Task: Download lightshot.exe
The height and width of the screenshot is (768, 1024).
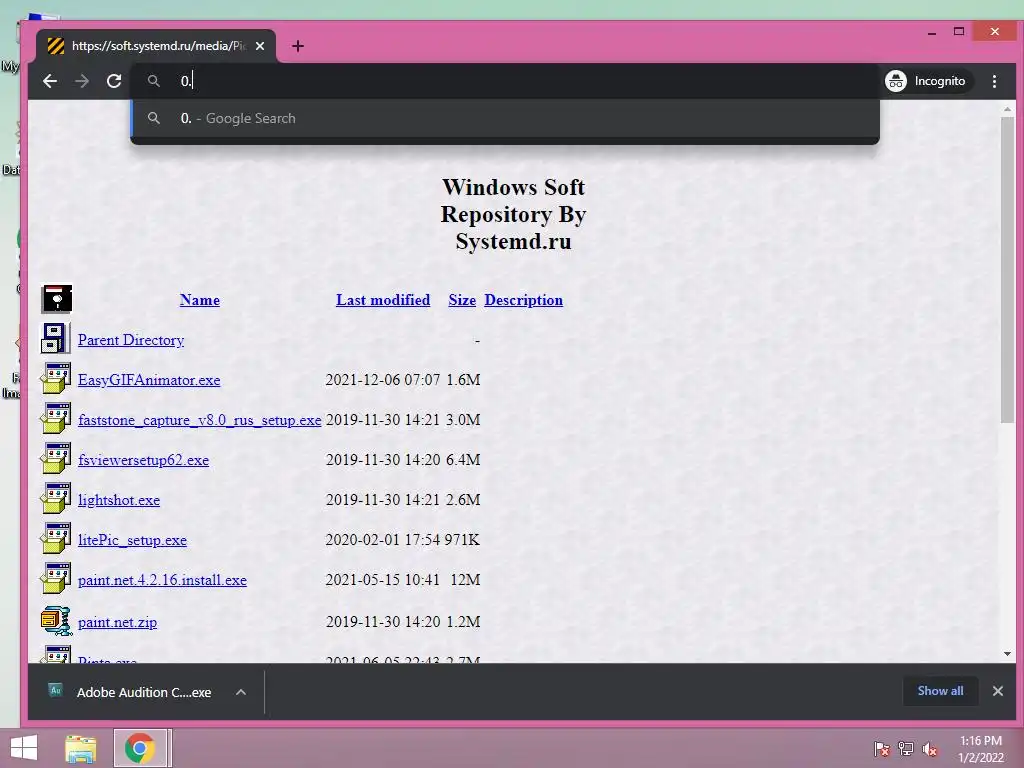Action: click(x=119, y=500)
